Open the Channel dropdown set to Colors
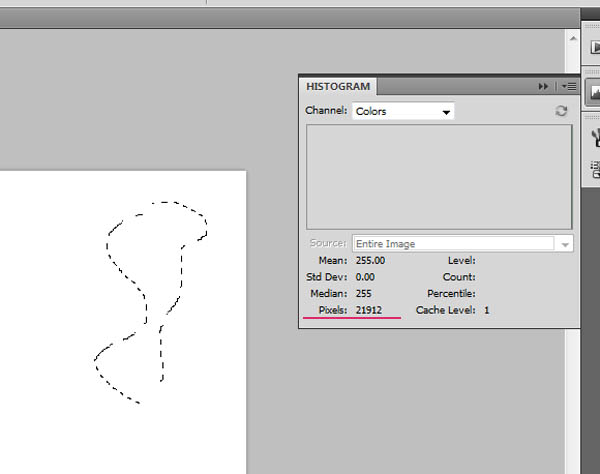Screen dimensions: 600x474 (403, 112)
